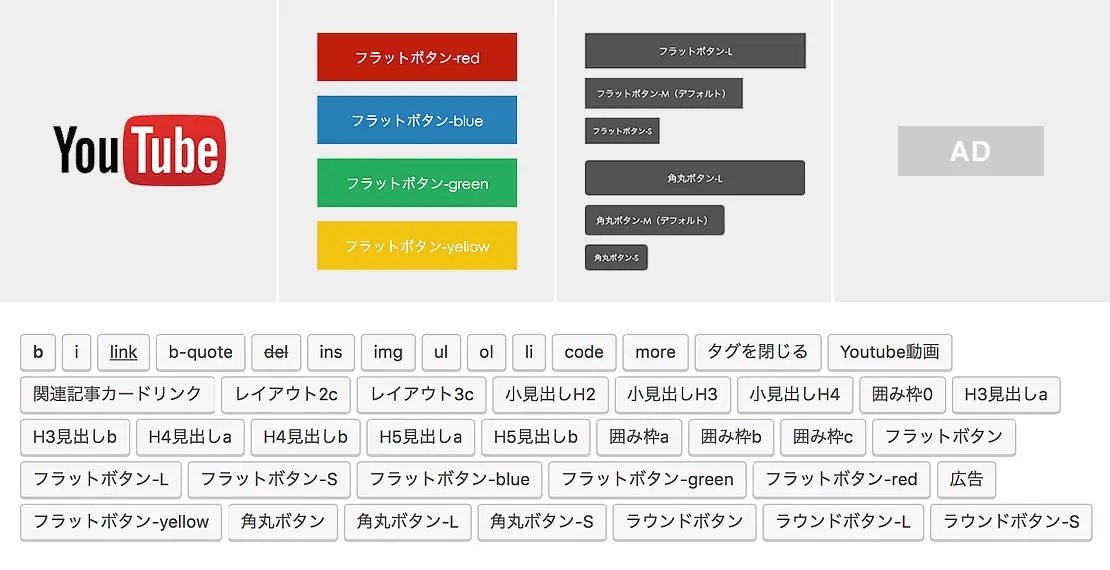Image resolution: width=1110 pixels, height=570 pixels.
Task: Click the タグを閉じる button
Action: click(x=758, y=352)
